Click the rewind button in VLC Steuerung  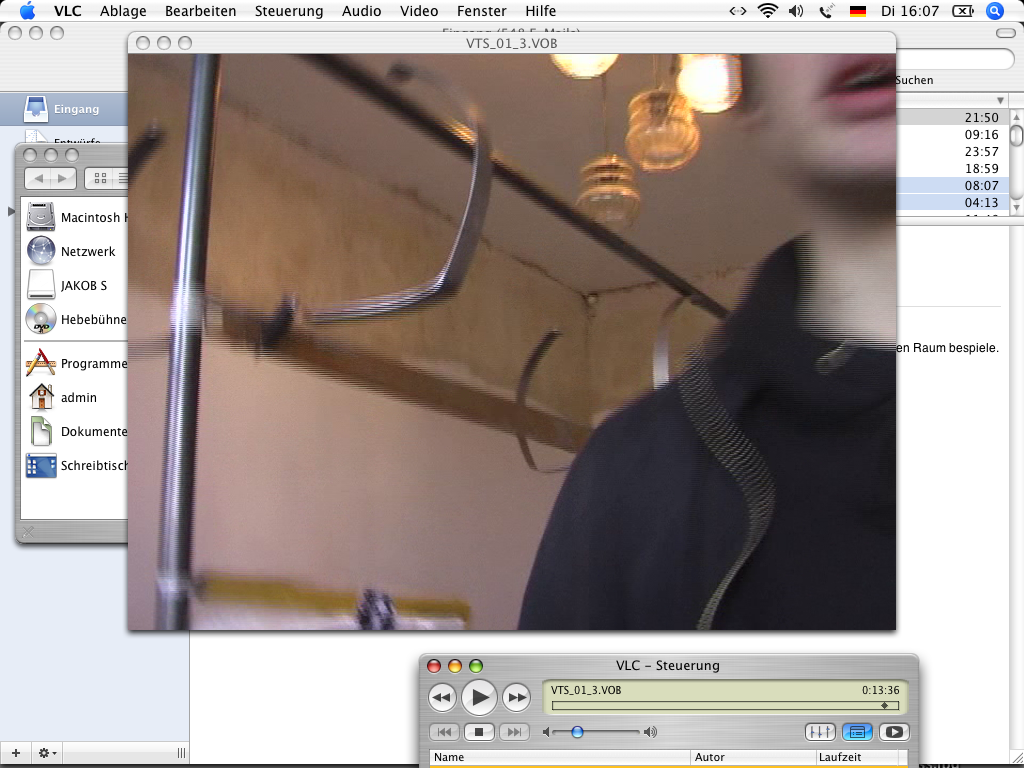click(x=442, y=697)
